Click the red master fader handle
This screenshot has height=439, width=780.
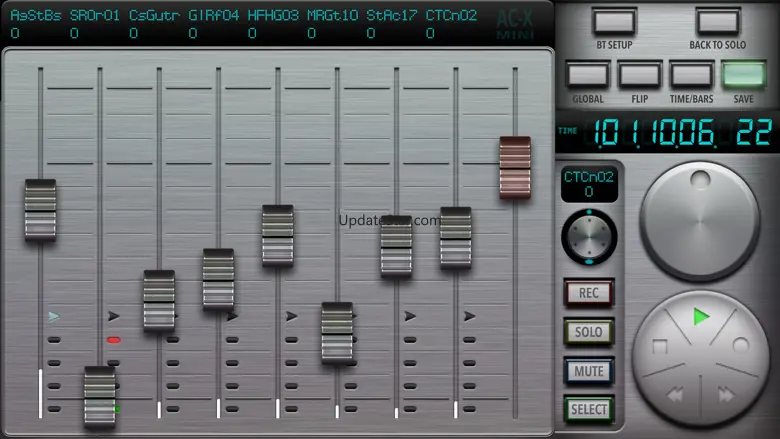click(515, 167)
